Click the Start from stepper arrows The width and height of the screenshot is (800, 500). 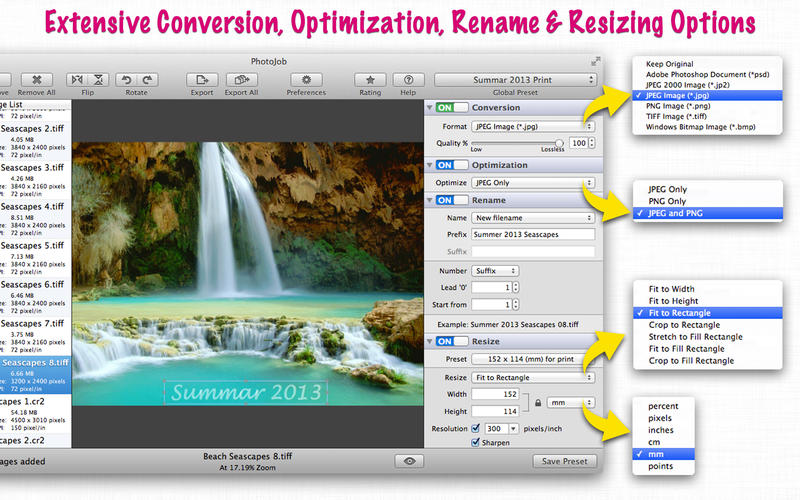point(516,305)
